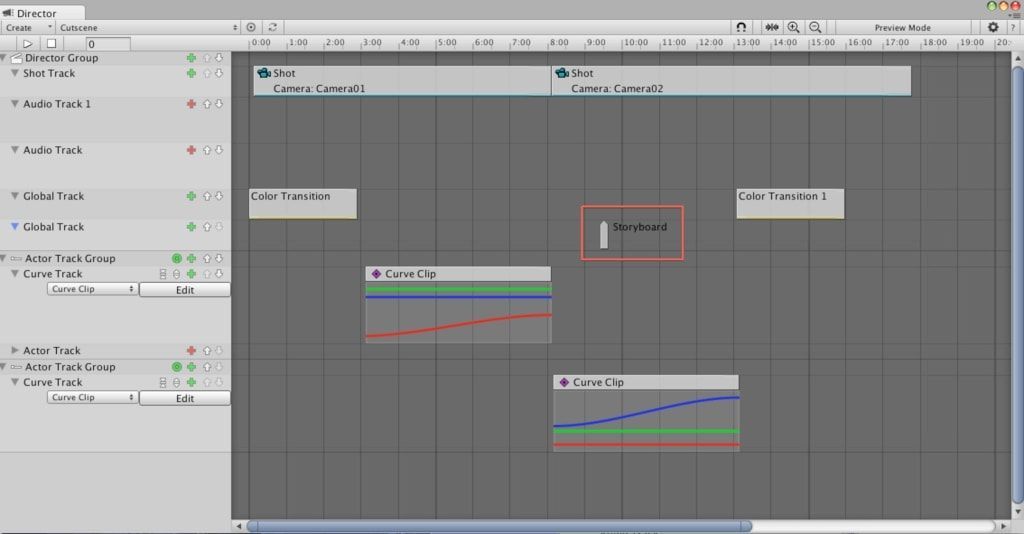Move Shot Track down with arrow
The image size is (1024, 534).
tap(219, 73)
